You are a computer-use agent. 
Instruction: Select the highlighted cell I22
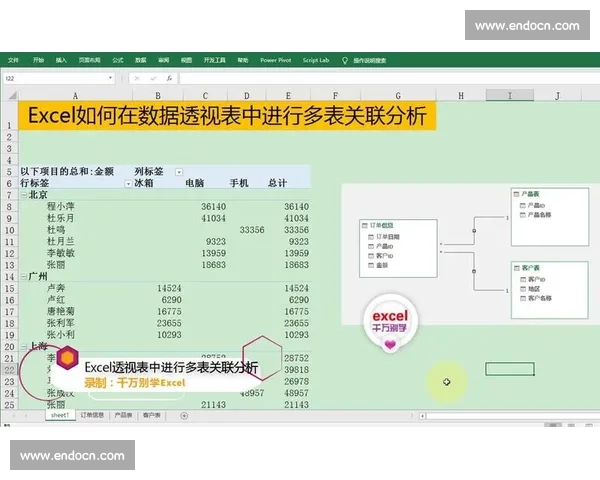(x=510, y=369)
